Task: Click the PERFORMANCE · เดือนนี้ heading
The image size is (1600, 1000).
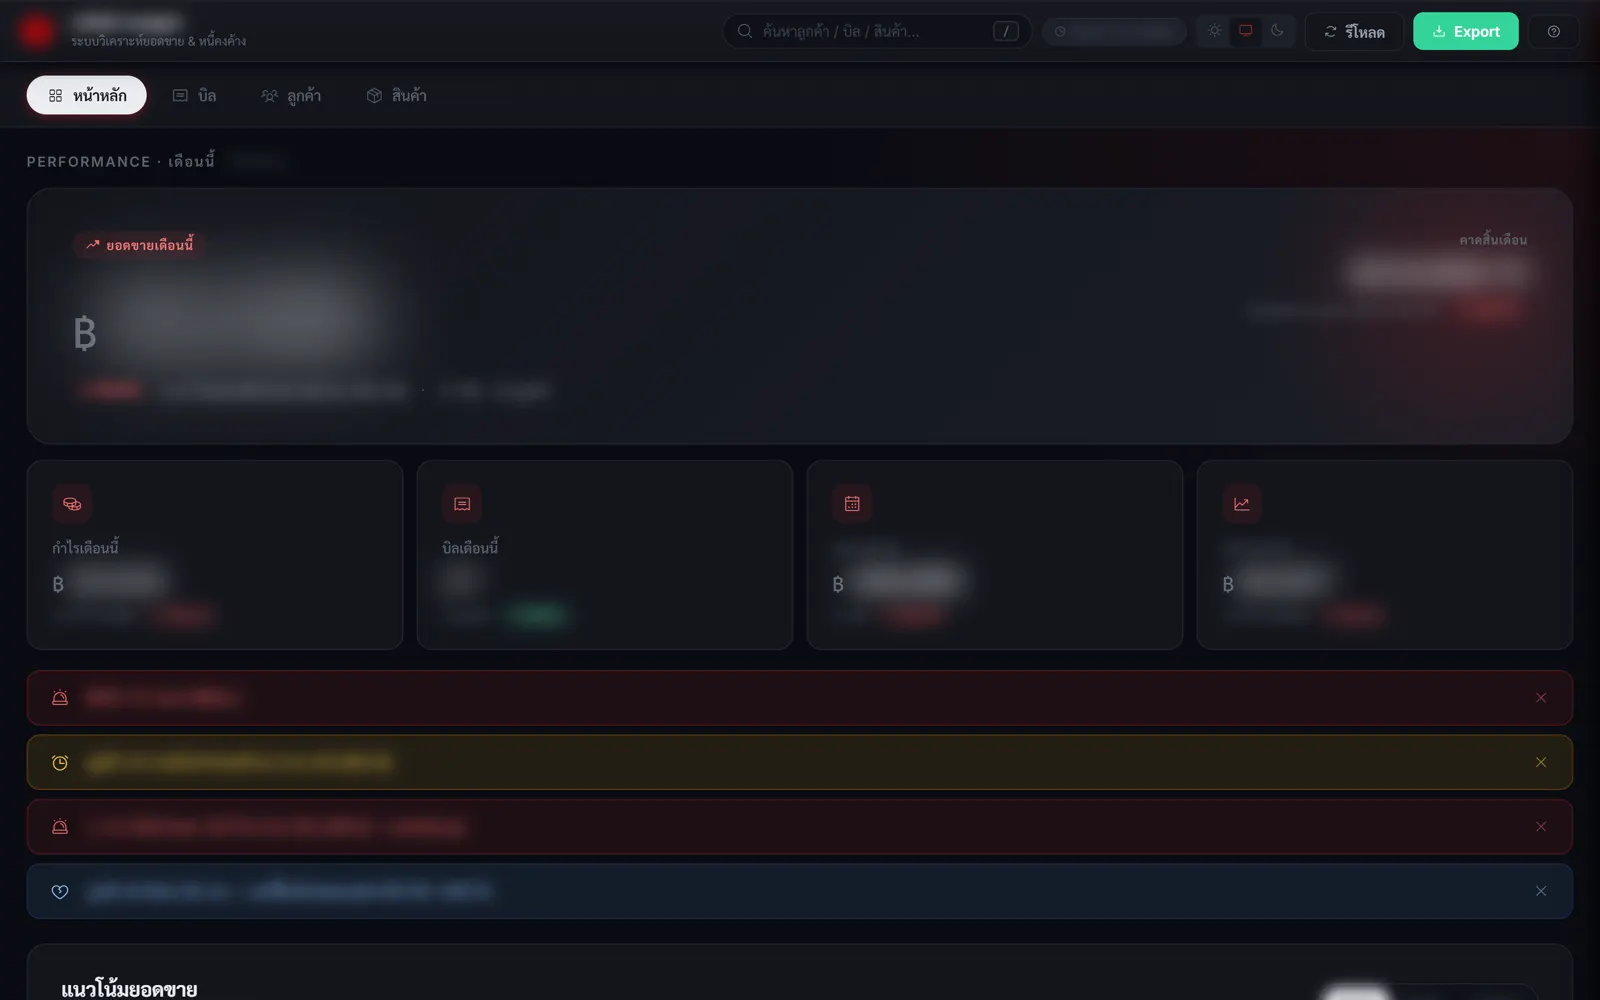Action: click(x=121, y=161)
